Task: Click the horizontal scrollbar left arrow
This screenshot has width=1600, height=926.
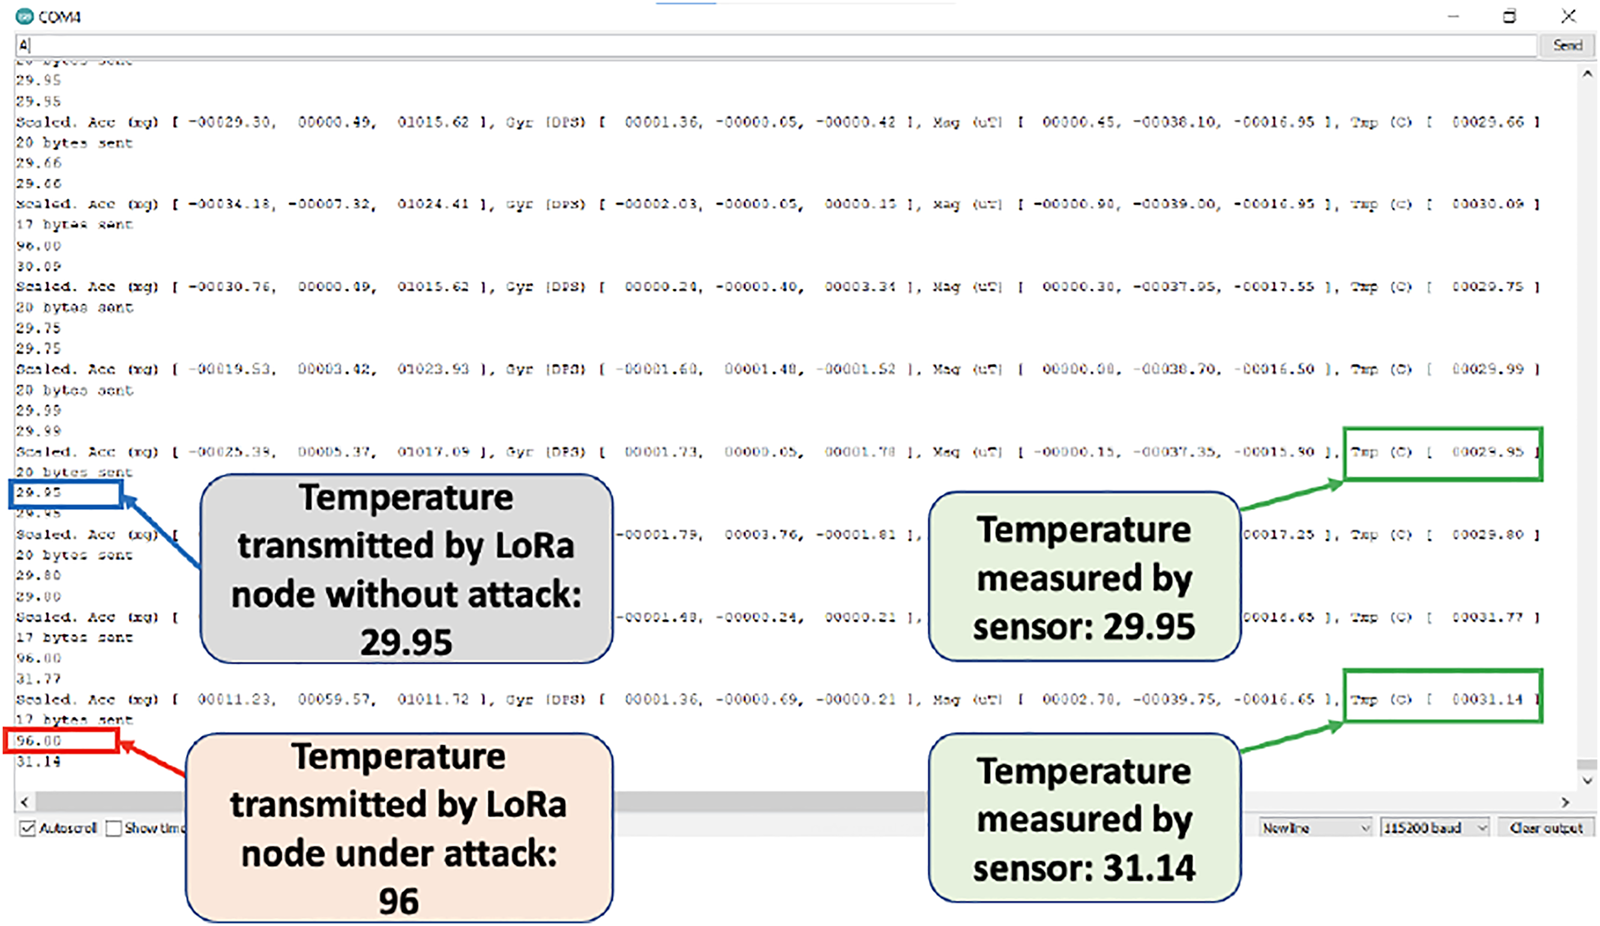Action: click(x=24, y=802)
